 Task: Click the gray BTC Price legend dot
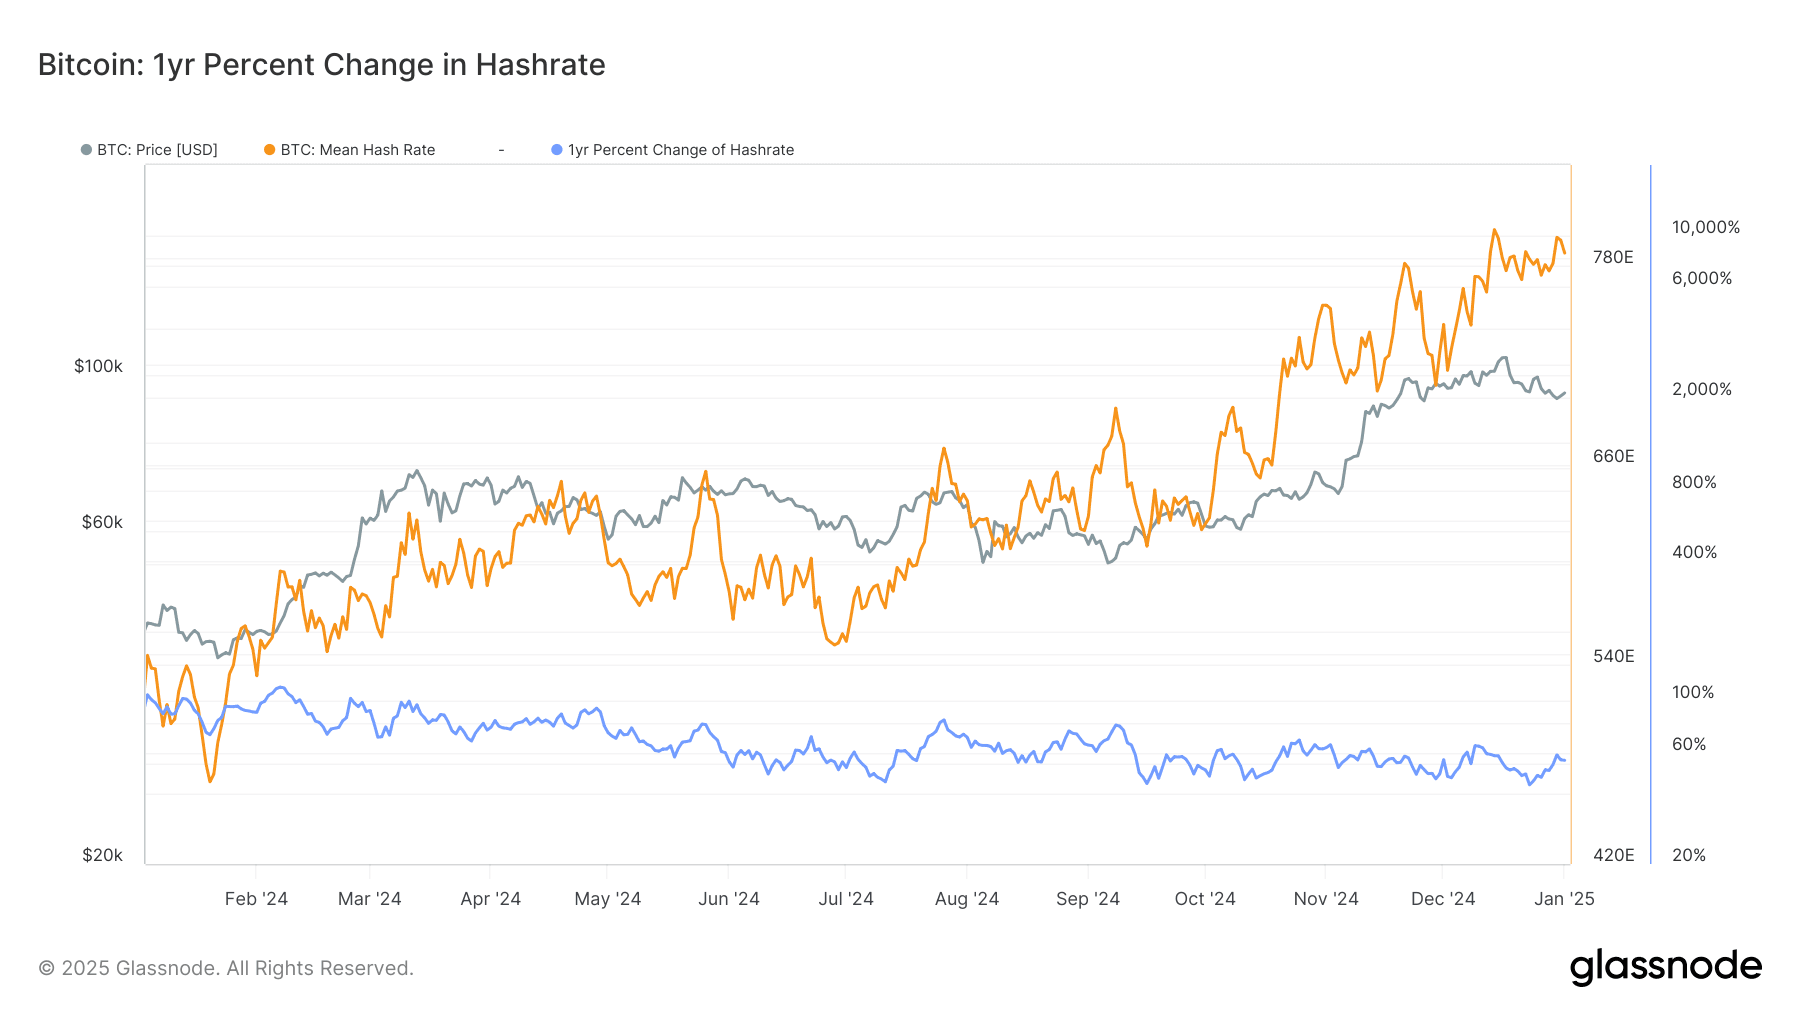point(86,150)
